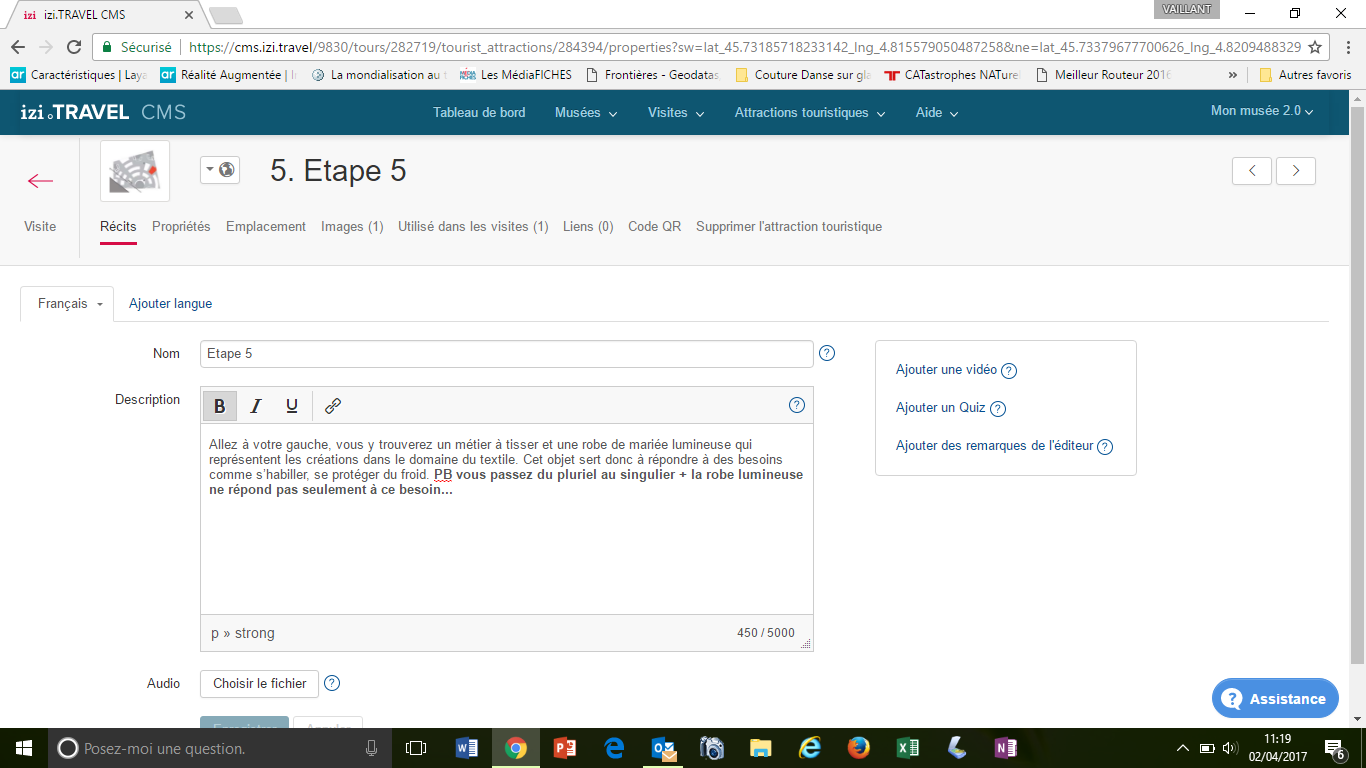The width and height of the screenshot is (1366, 768).
Task: Open the Emplacement tab
Action: 266,227
